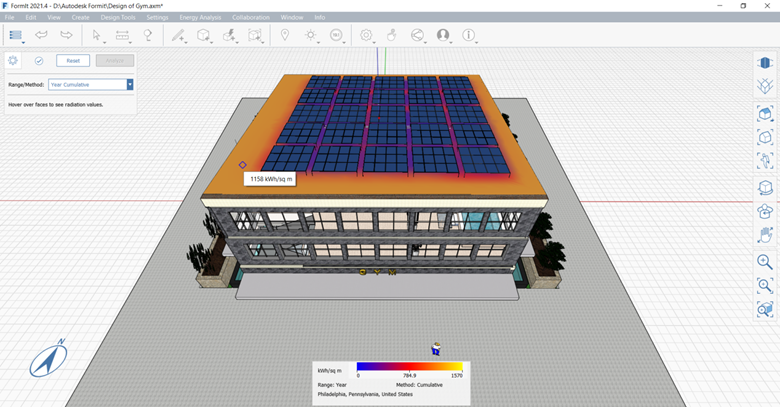780x407 pixels.
Task: Switch to perspective view icon
Action: click(x=765, y=63)
